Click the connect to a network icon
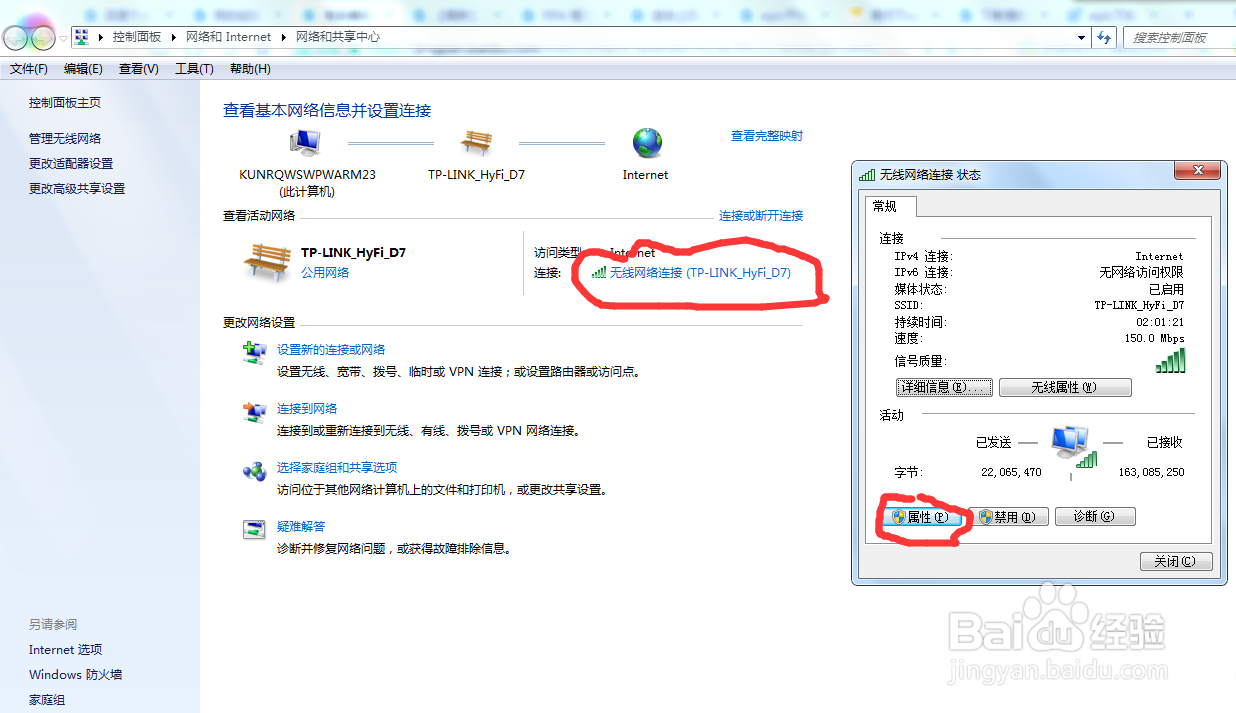The image size is (1236, 713). coord(255,412)
